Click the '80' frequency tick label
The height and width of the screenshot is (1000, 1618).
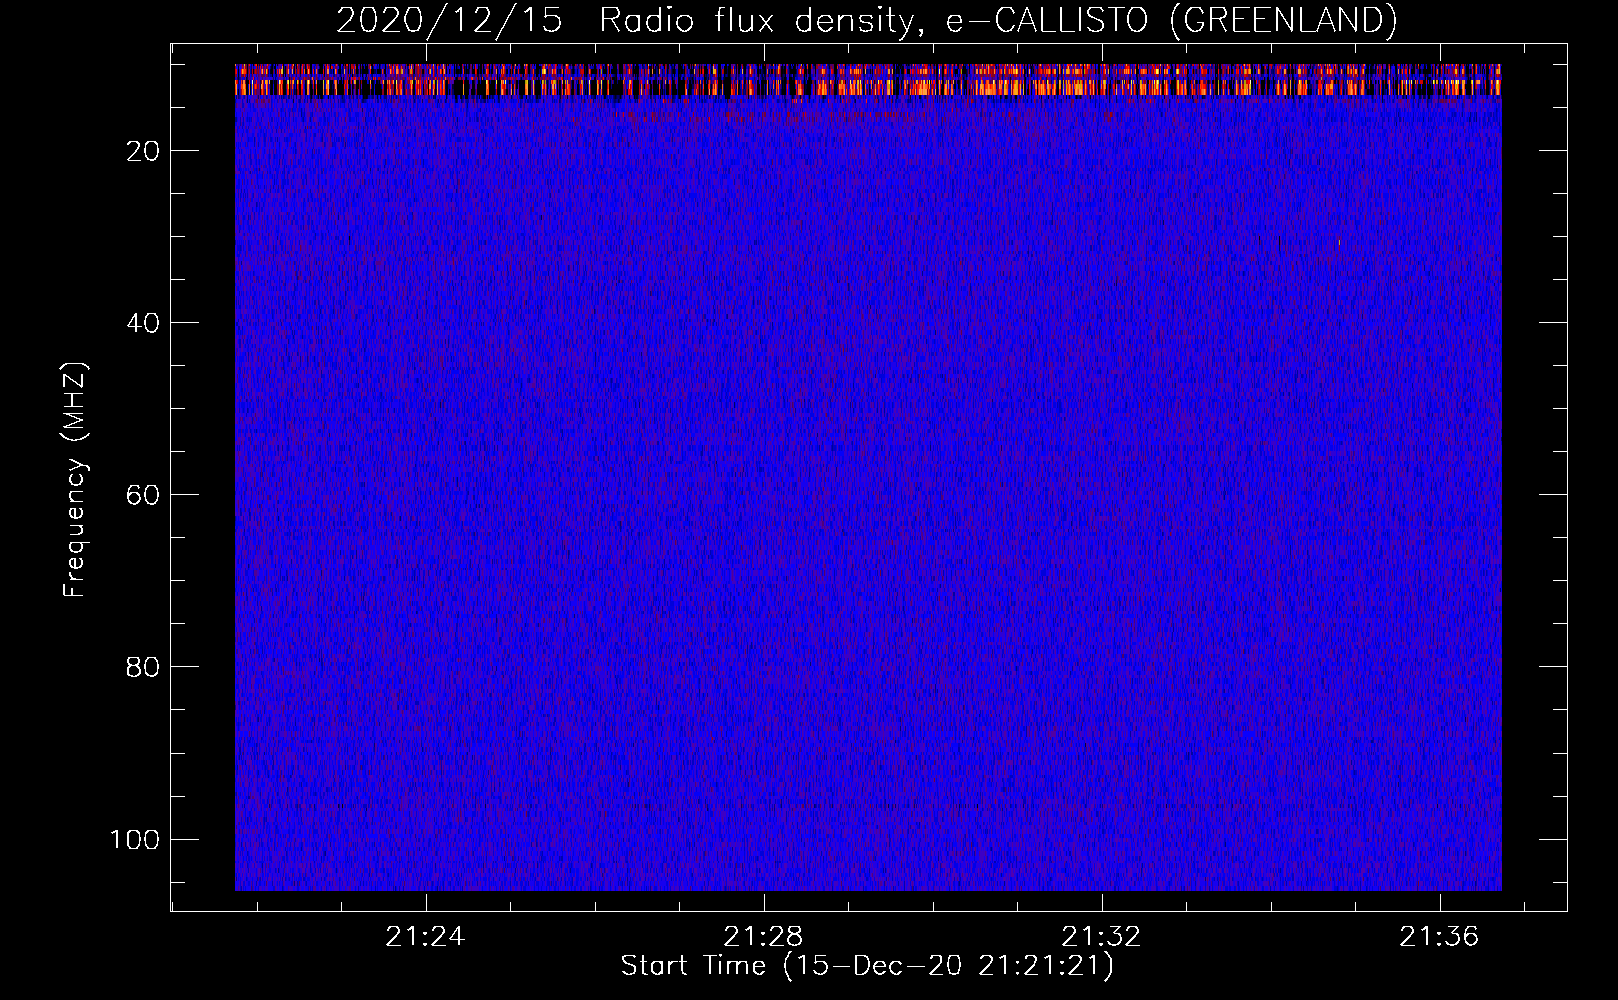(143, 667)
